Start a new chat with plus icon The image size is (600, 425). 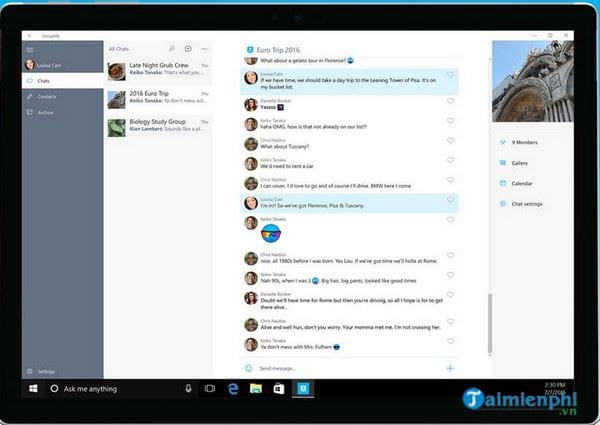click(x=187, y=48)
